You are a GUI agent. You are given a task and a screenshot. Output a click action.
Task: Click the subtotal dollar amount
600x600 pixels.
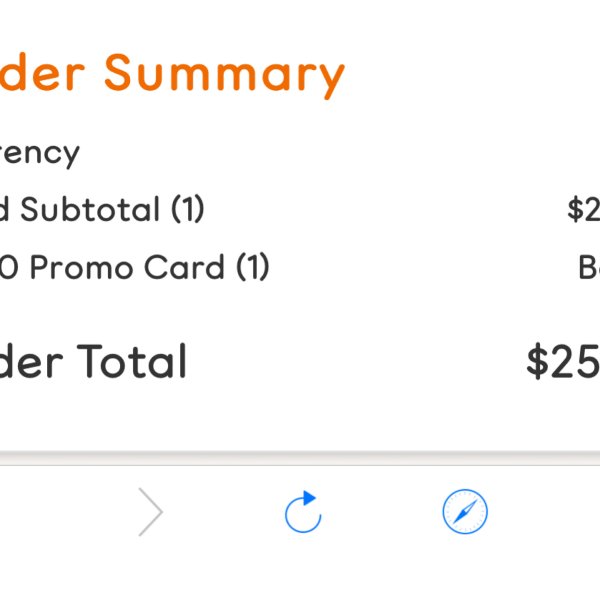coord(584,209)
